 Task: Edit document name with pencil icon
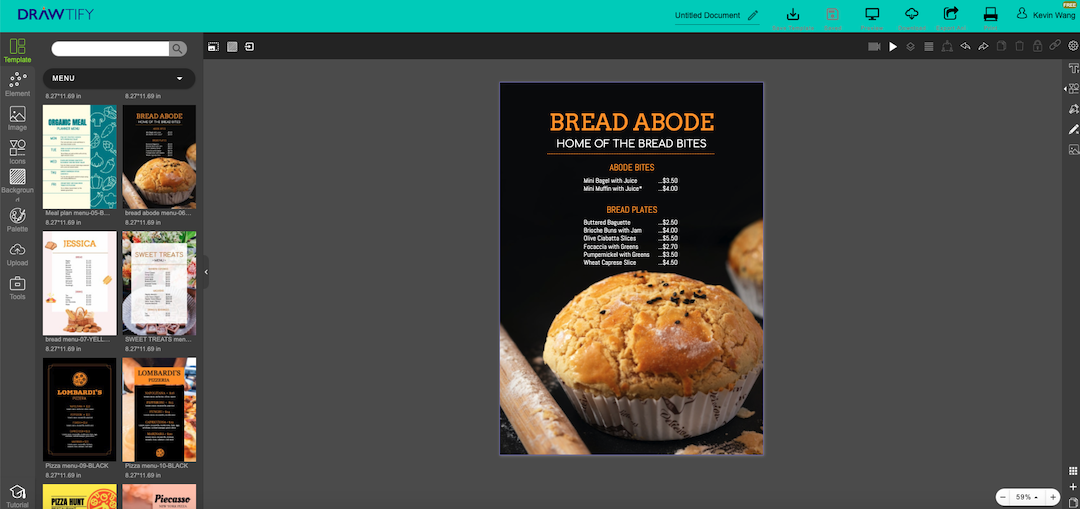(x=753, y=15)
